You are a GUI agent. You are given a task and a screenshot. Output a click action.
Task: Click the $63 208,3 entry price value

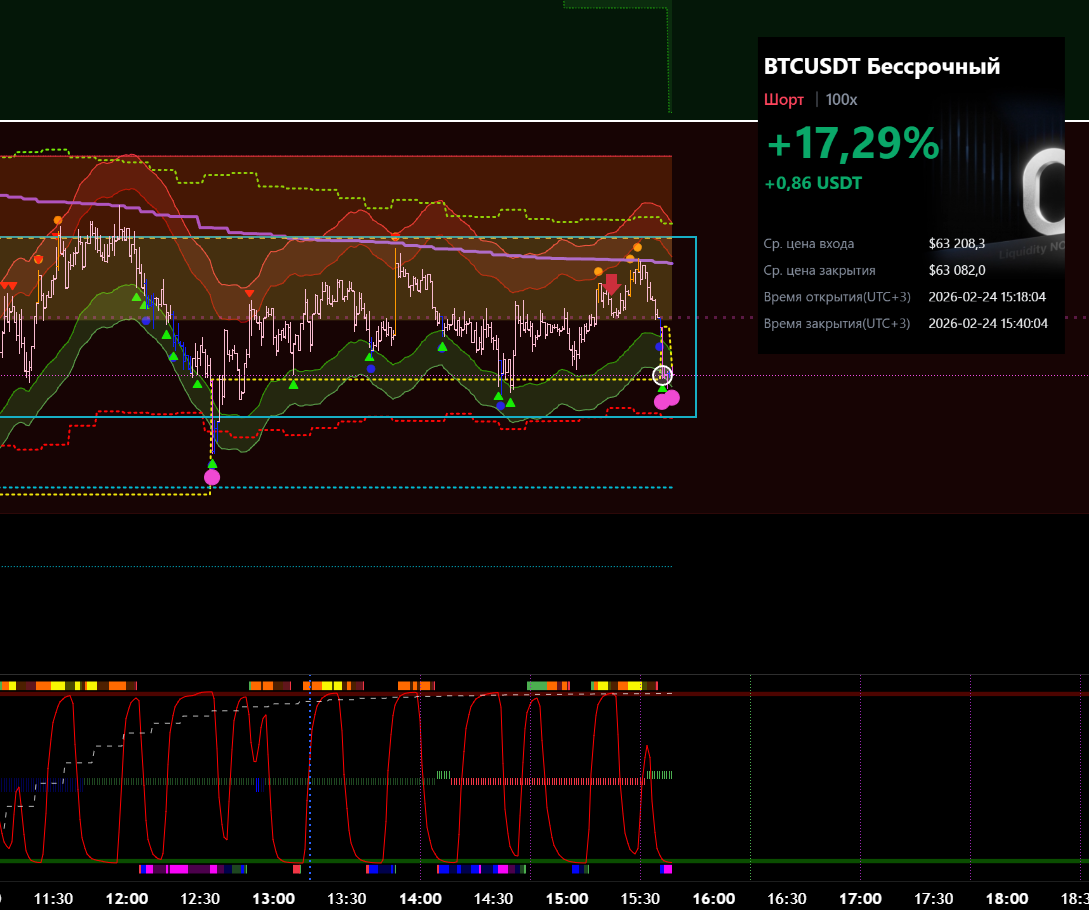coord(956,243)
